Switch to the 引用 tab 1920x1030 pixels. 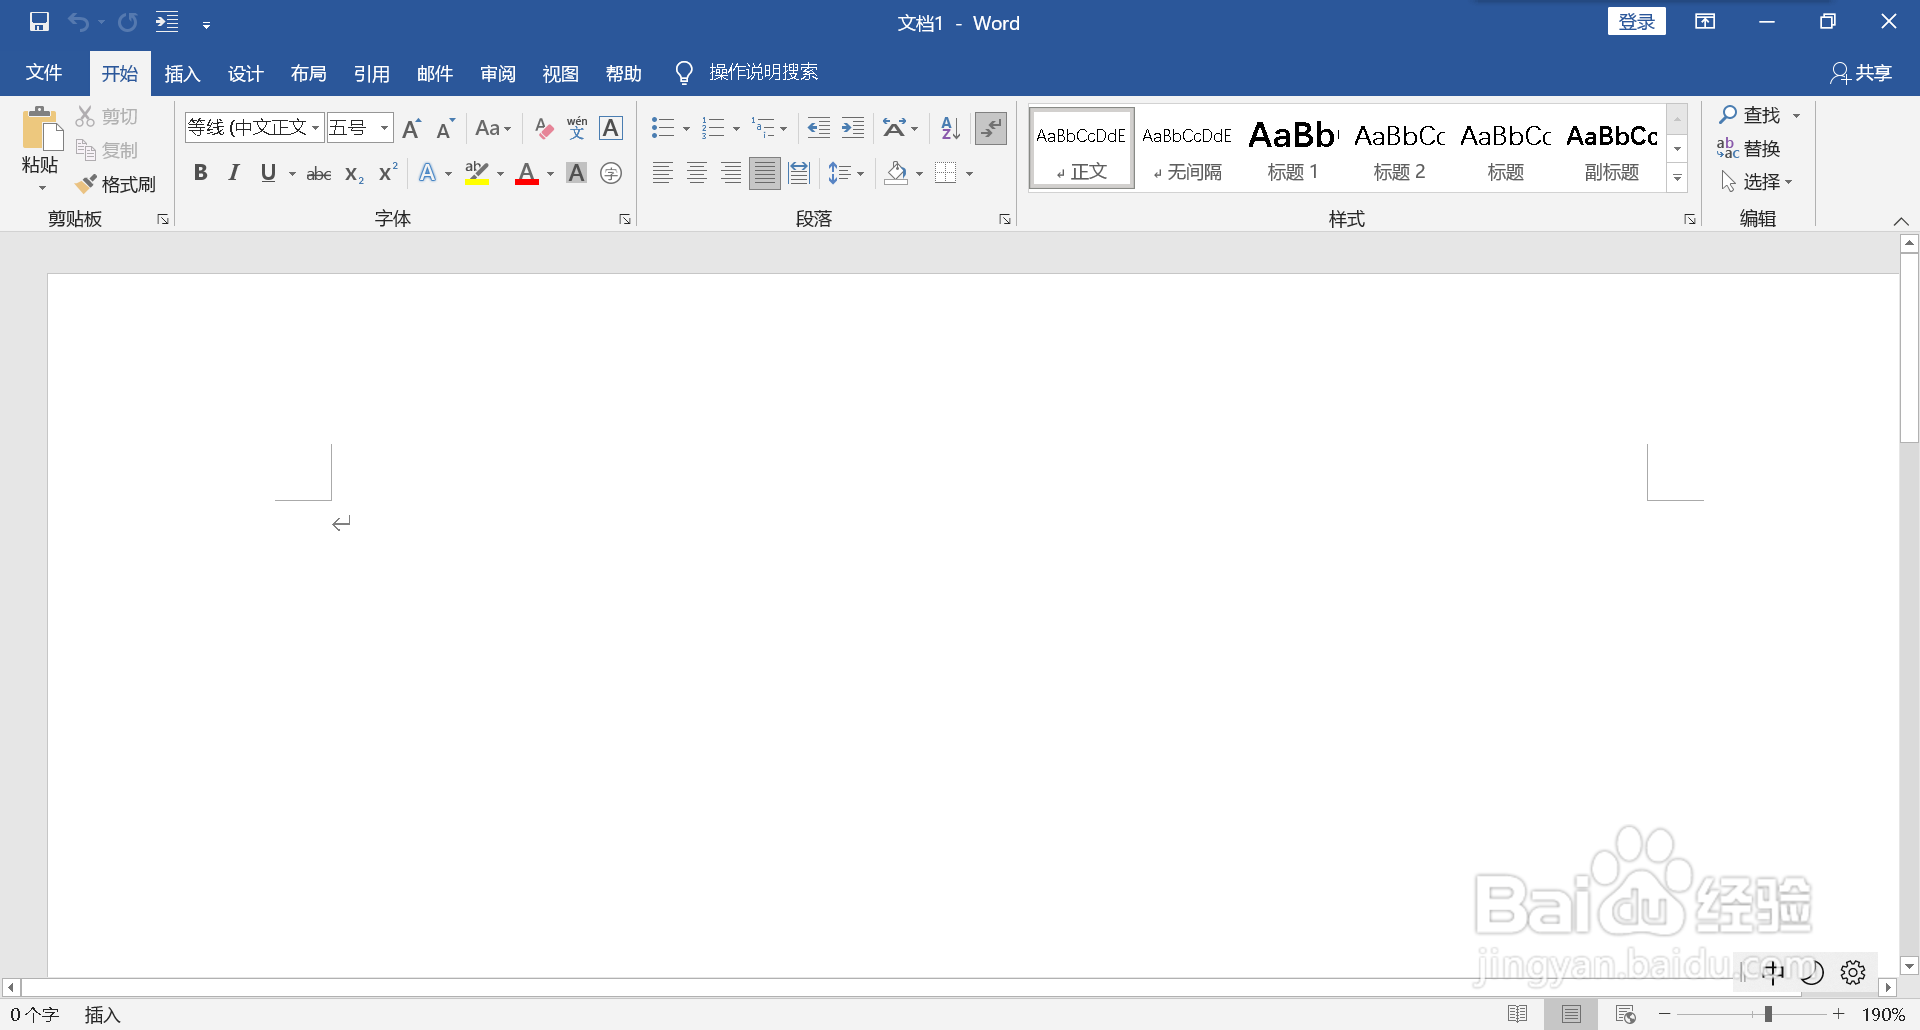click(371, 73)
